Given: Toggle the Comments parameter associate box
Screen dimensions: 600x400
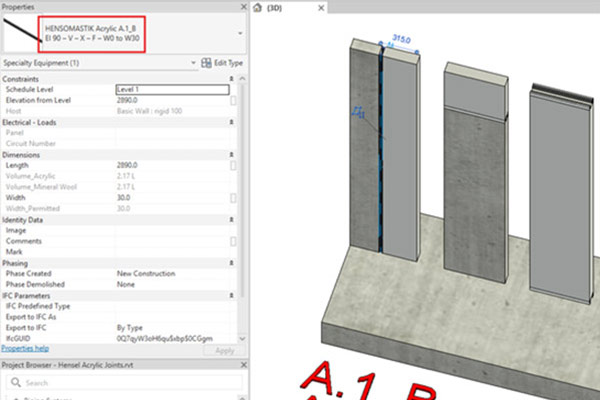Looking at the screenshot, I should tap(233, 241).
